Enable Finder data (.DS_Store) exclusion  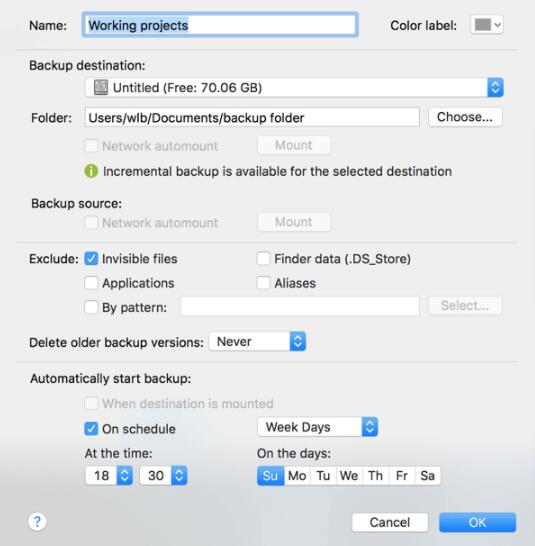(263, 259)
